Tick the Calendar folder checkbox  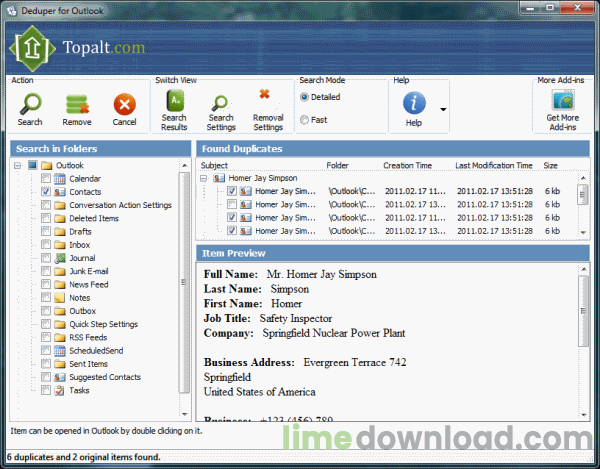pyautogui.click(x=46, y=179)
